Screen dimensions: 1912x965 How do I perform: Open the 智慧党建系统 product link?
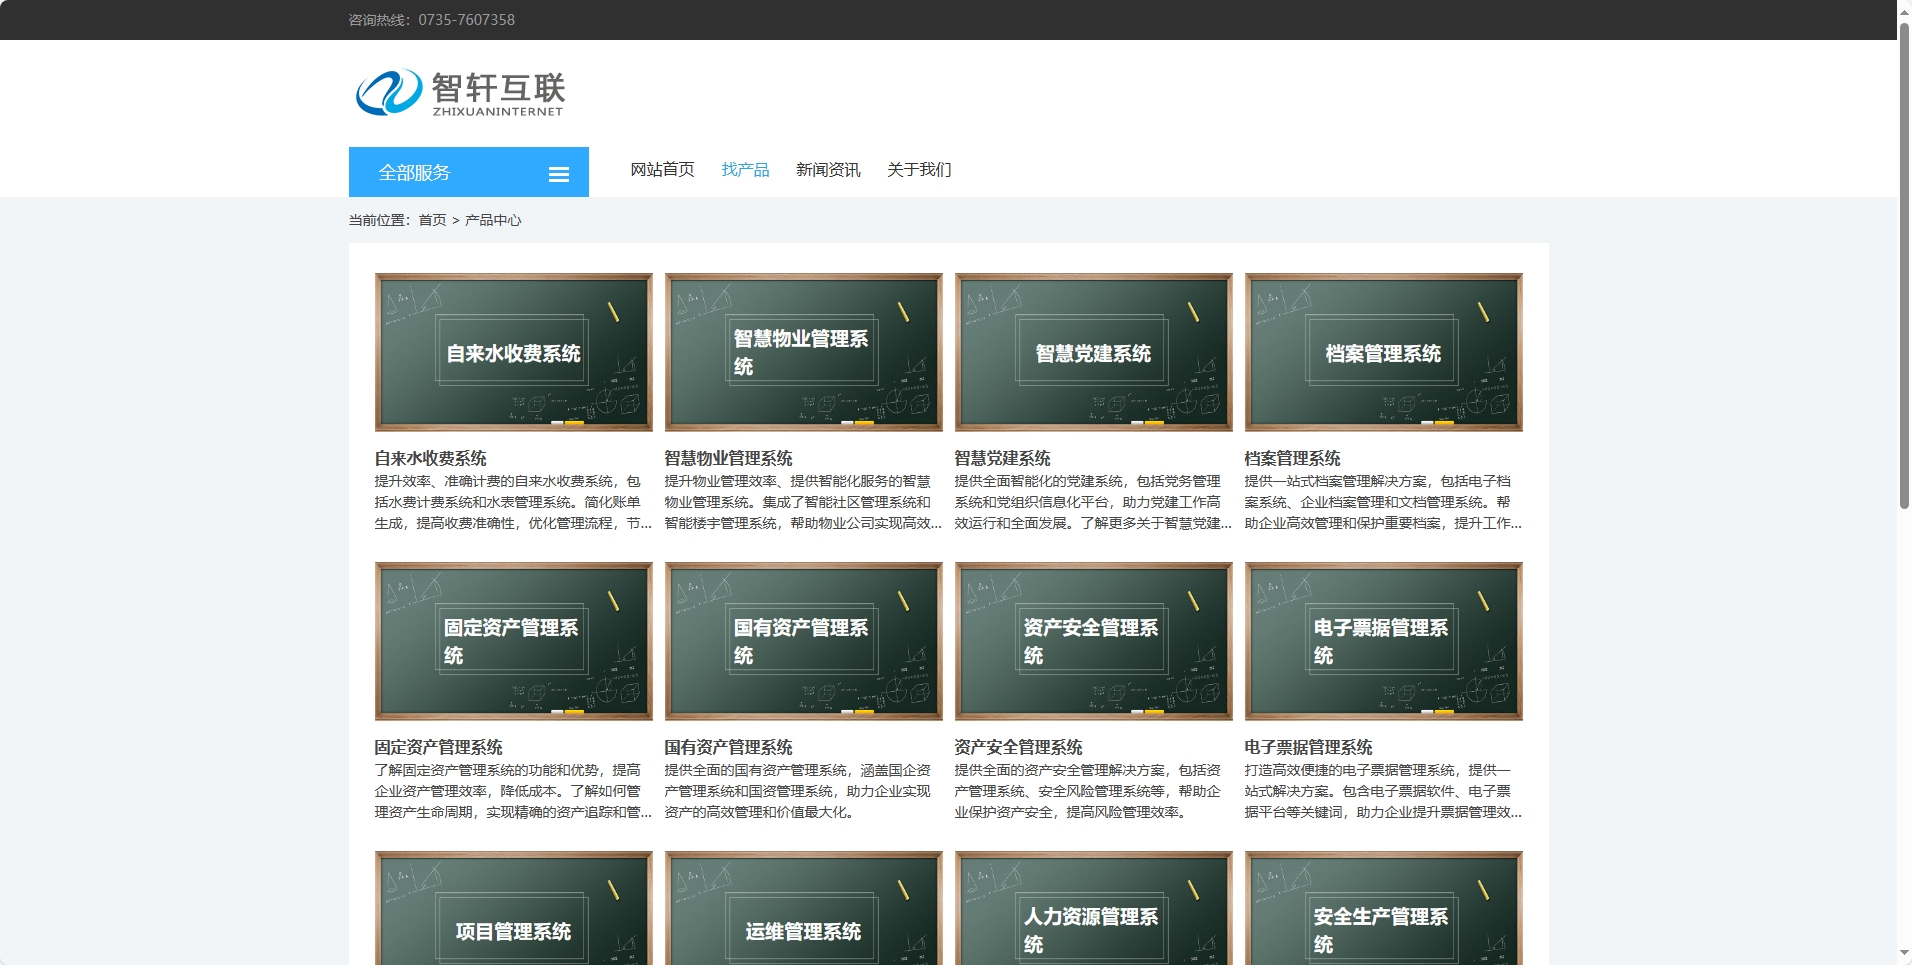click(1002, 458)
